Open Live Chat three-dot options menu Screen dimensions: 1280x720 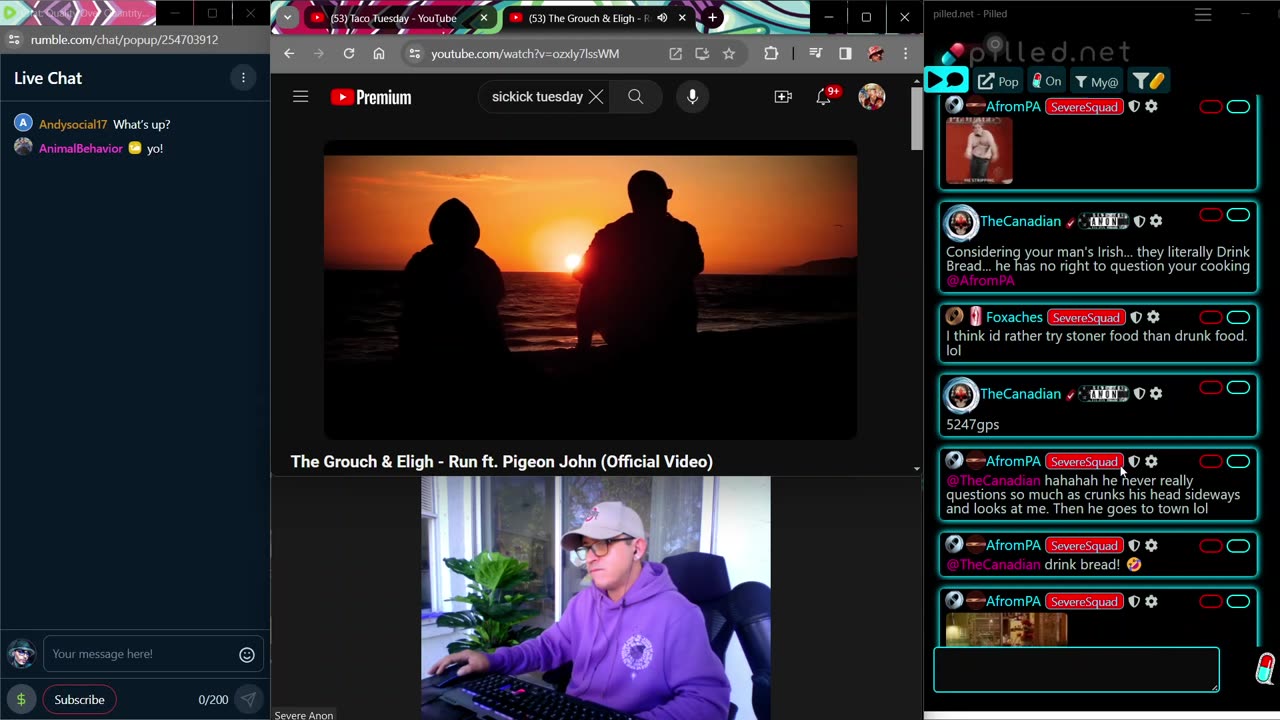coord(243,78)
